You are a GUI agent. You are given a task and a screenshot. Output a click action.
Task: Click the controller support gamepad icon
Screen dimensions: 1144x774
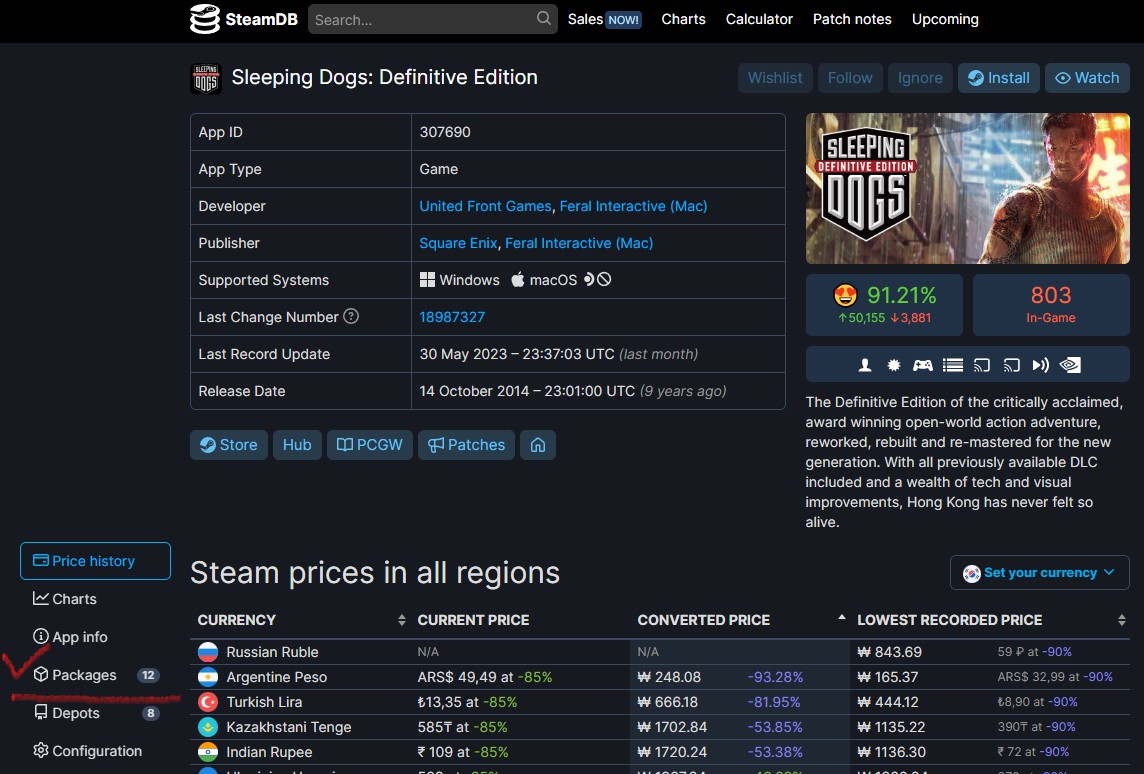[x=923, y=365]
